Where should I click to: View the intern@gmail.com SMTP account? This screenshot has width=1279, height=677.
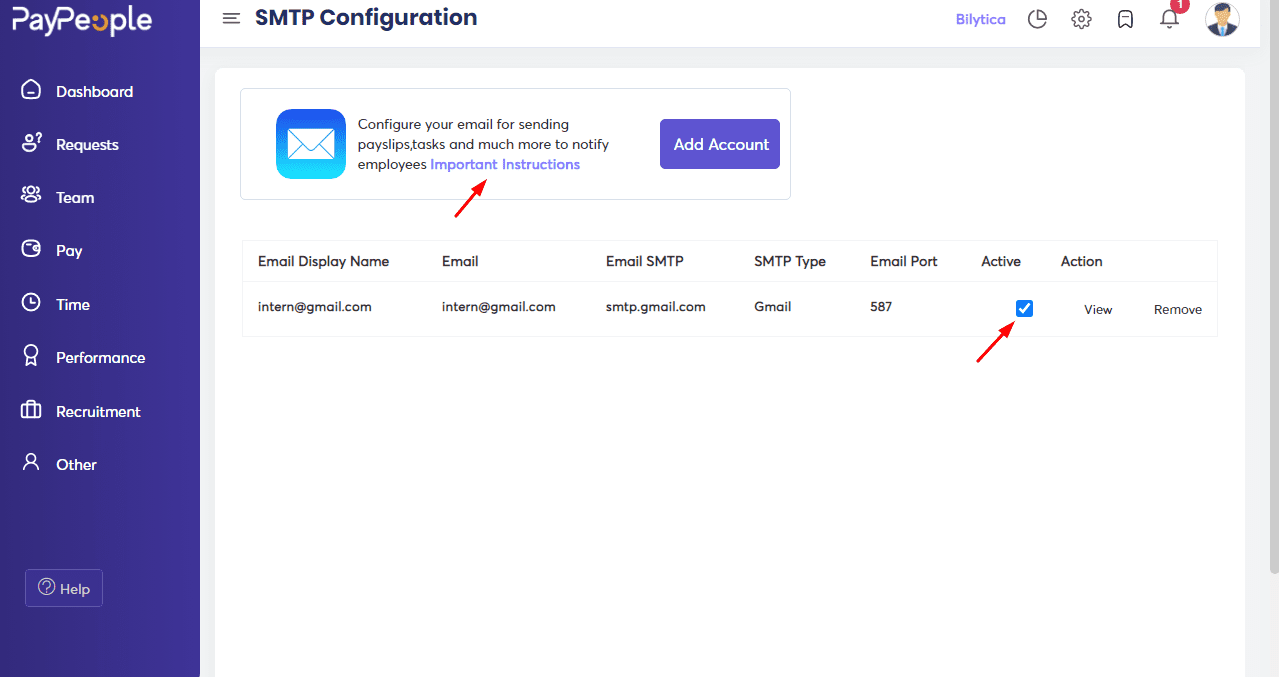[x=1098, y=309]
